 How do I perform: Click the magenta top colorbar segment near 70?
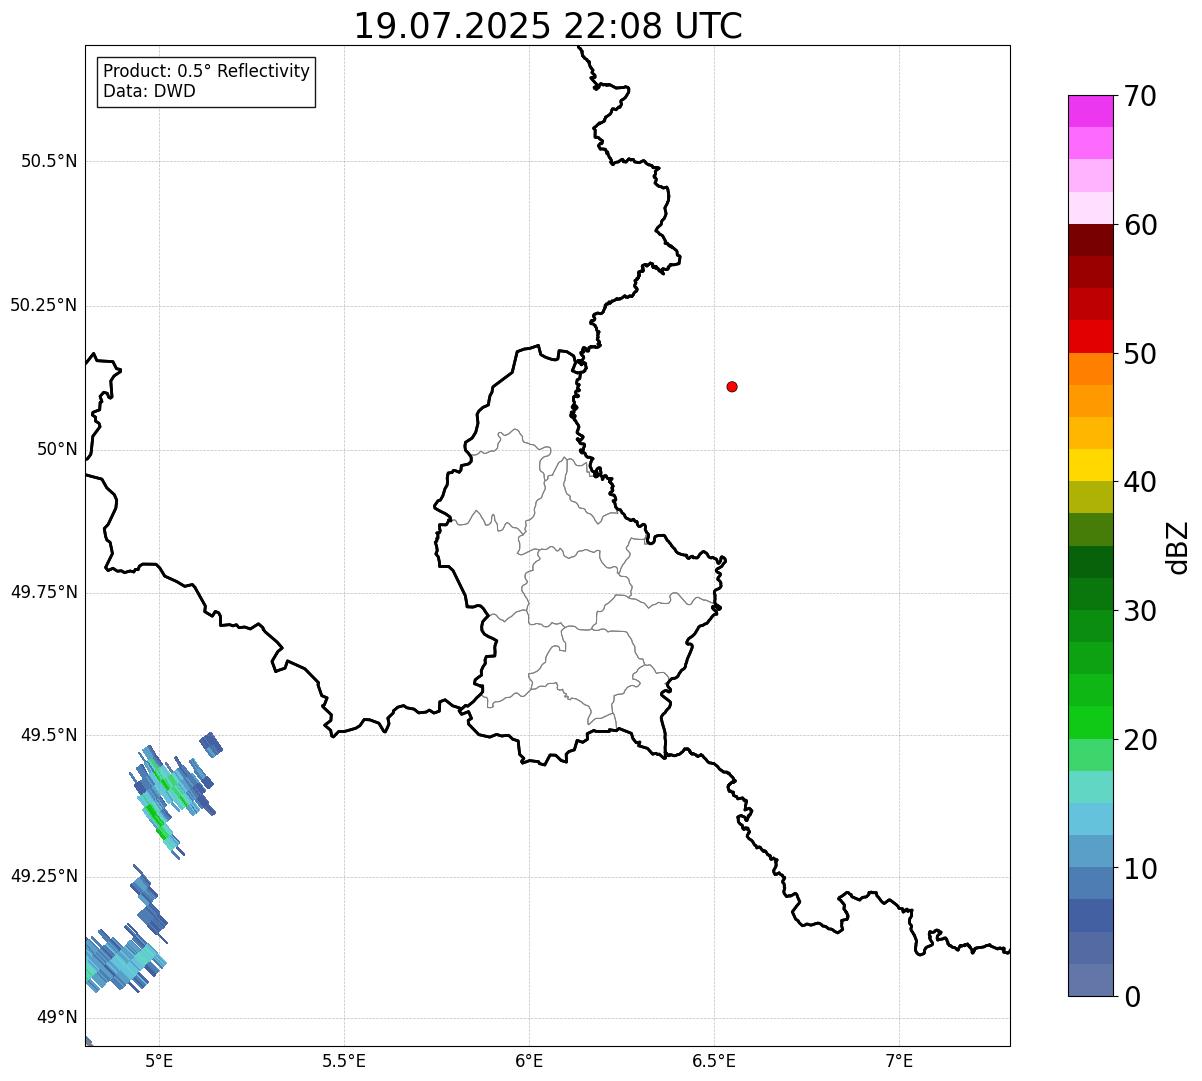[1090, 111]
